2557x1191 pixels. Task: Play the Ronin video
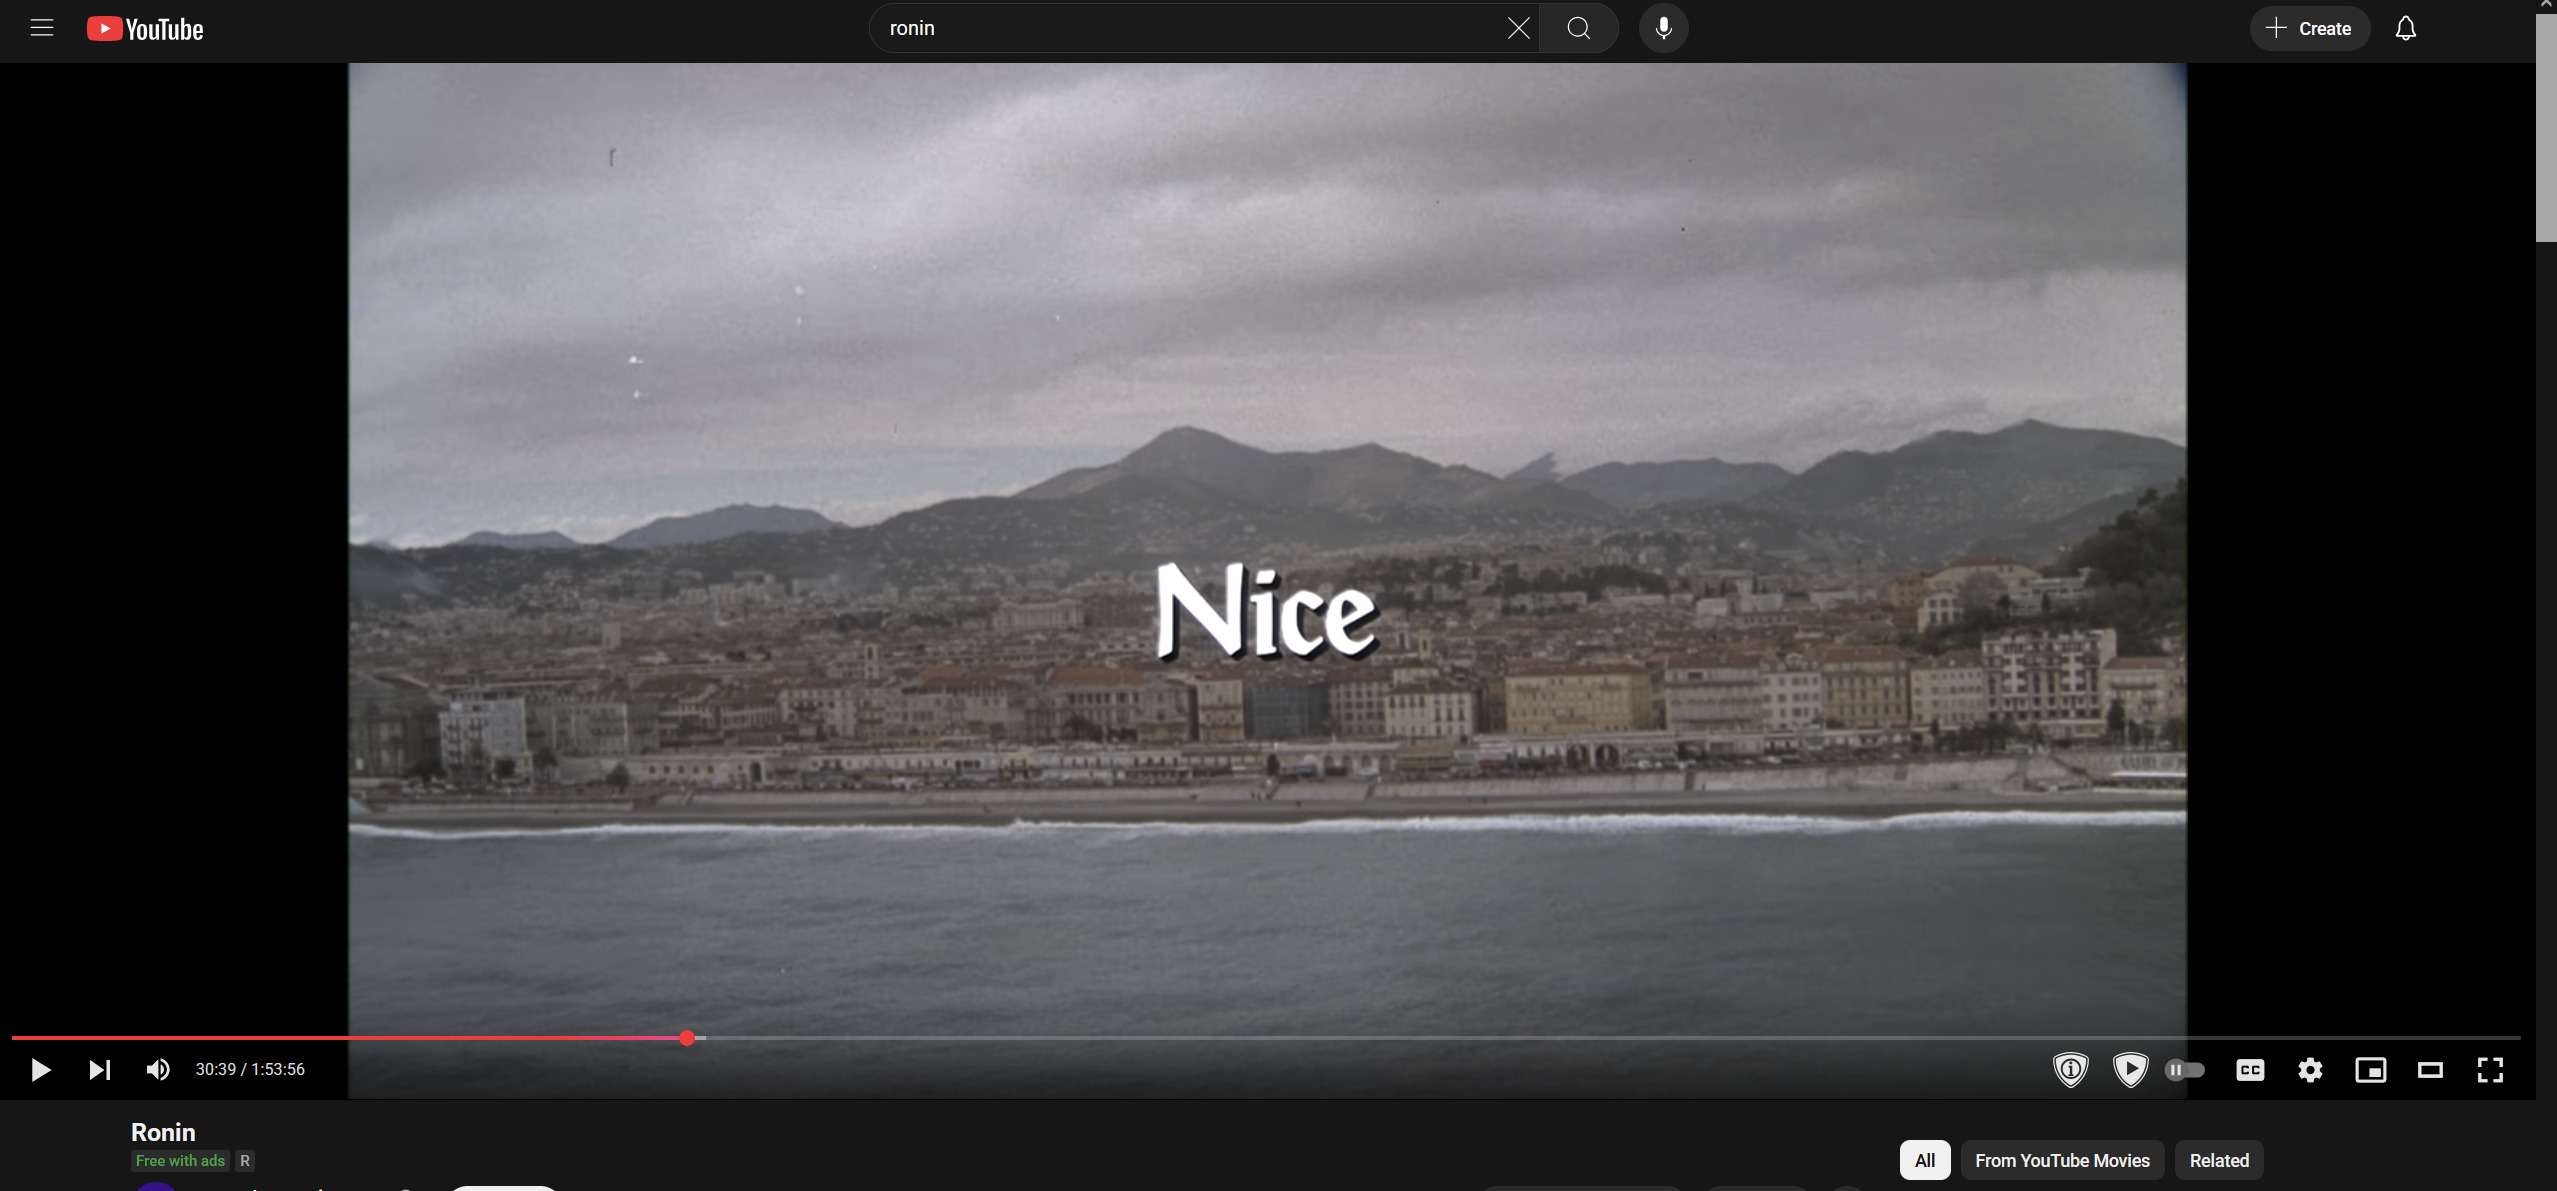click(x=40, y=1070)
